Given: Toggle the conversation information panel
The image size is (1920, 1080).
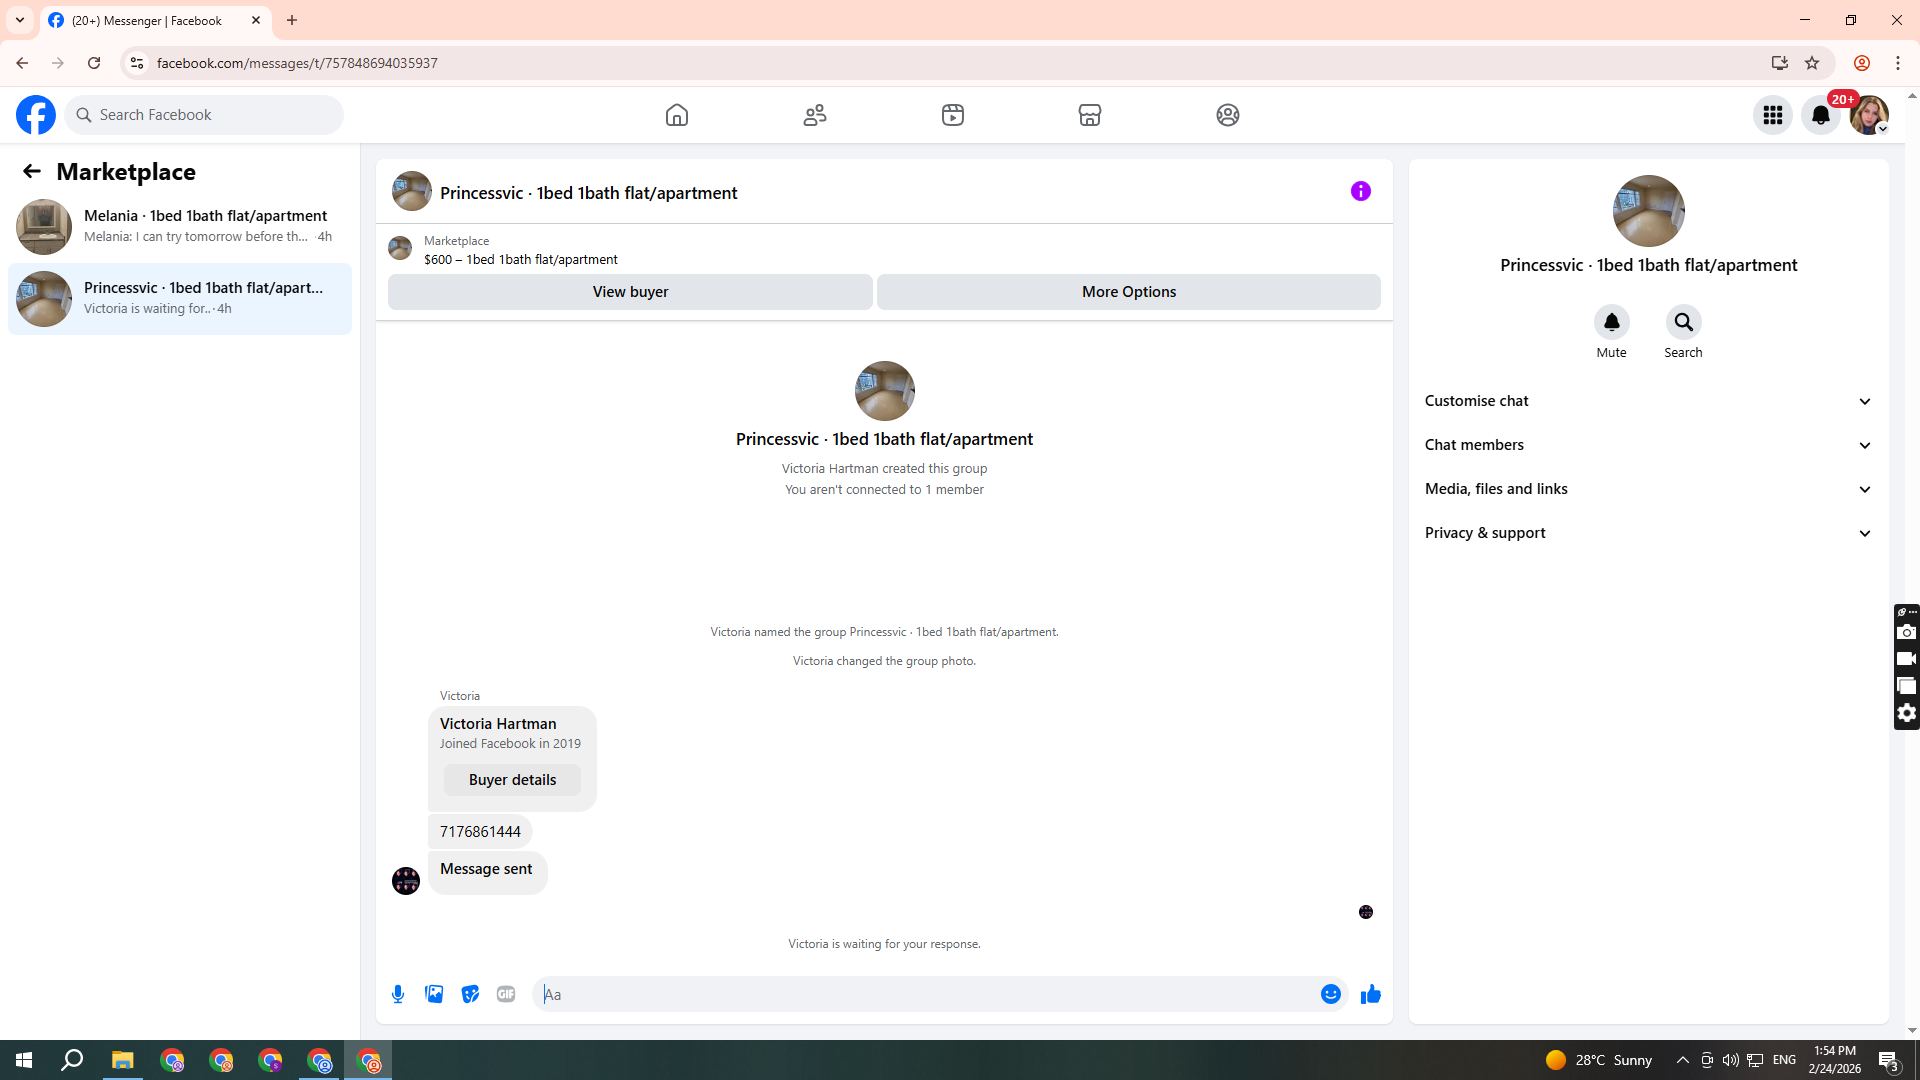Looking at the screenshot, I should click(1360, 191).
